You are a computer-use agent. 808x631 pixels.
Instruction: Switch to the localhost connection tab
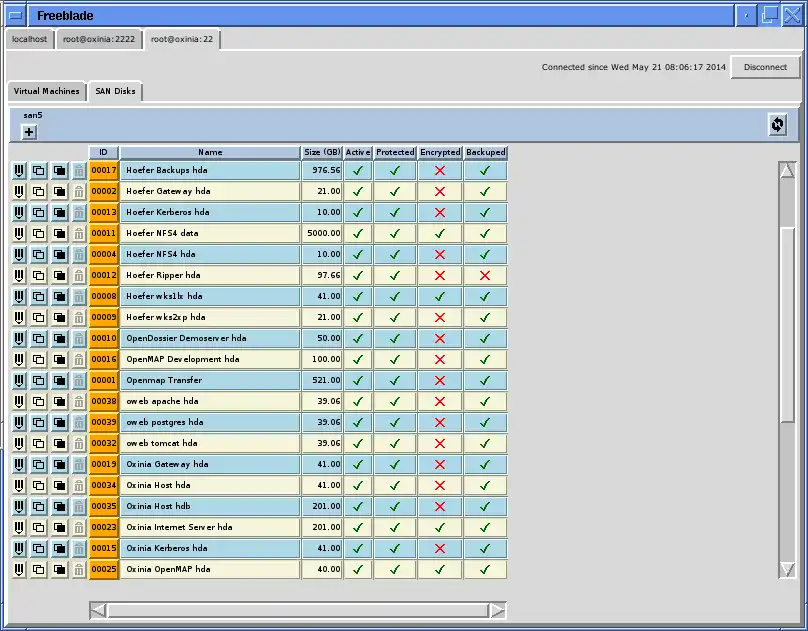click(29, 39)
